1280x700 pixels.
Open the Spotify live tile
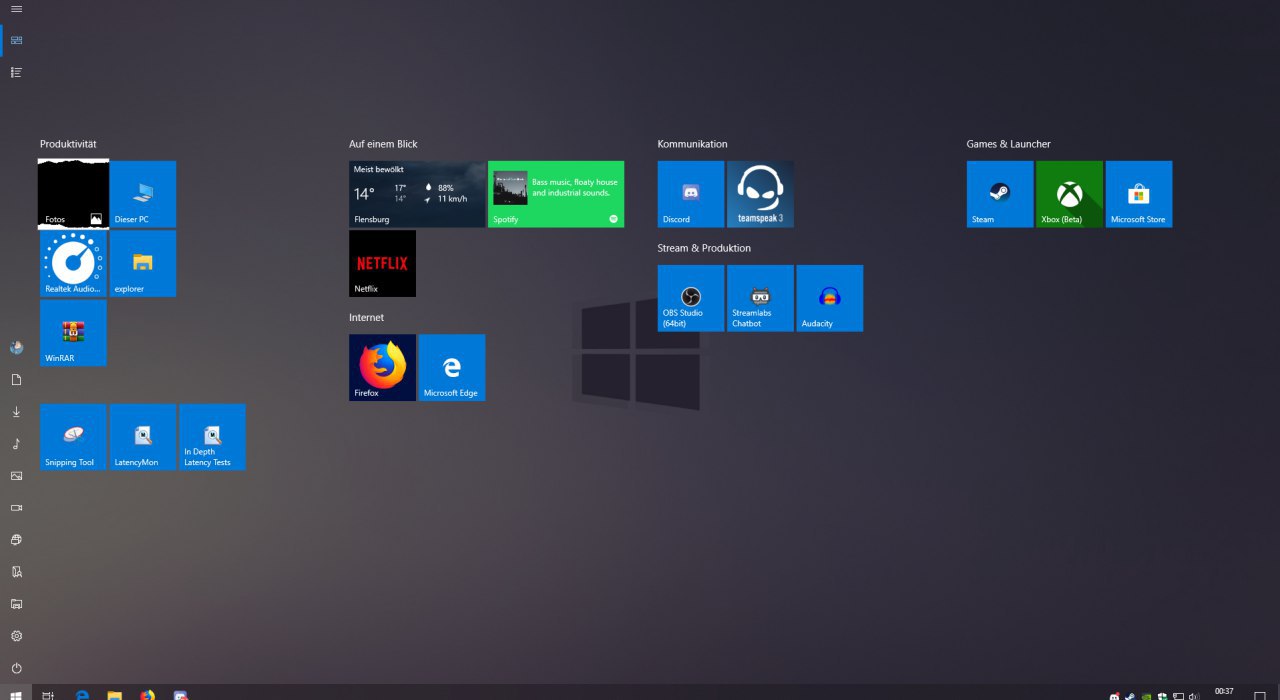tap(556, 194)
